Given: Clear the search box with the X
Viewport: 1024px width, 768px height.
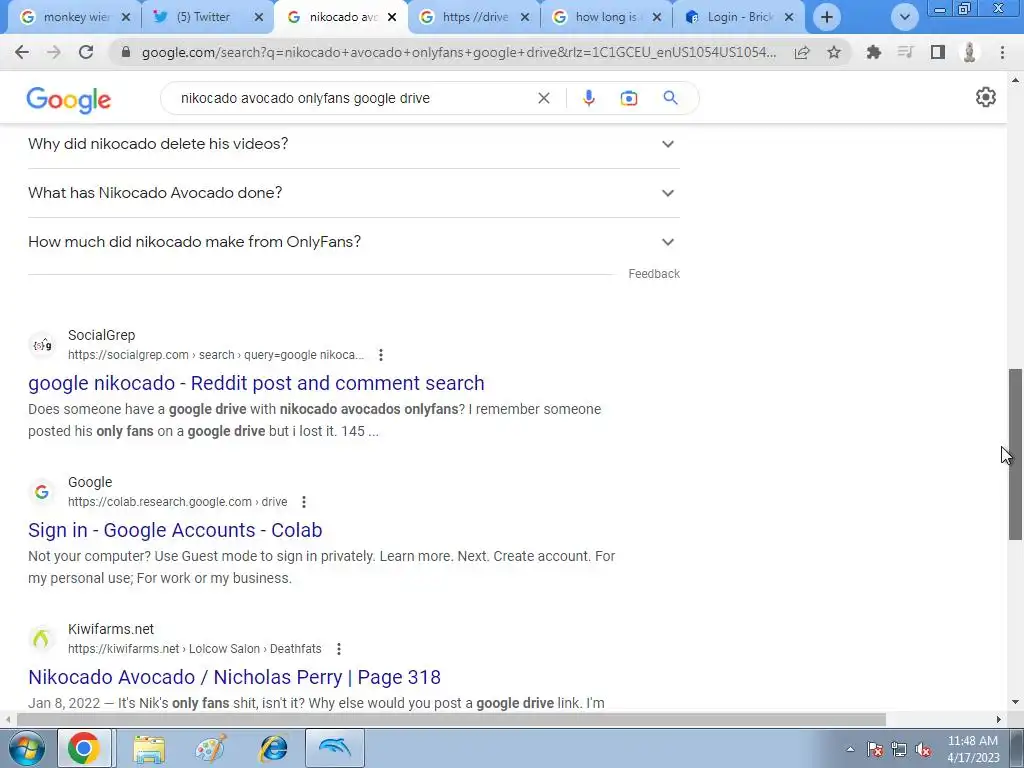Looking at the screenshot, I should coord(543,98).
